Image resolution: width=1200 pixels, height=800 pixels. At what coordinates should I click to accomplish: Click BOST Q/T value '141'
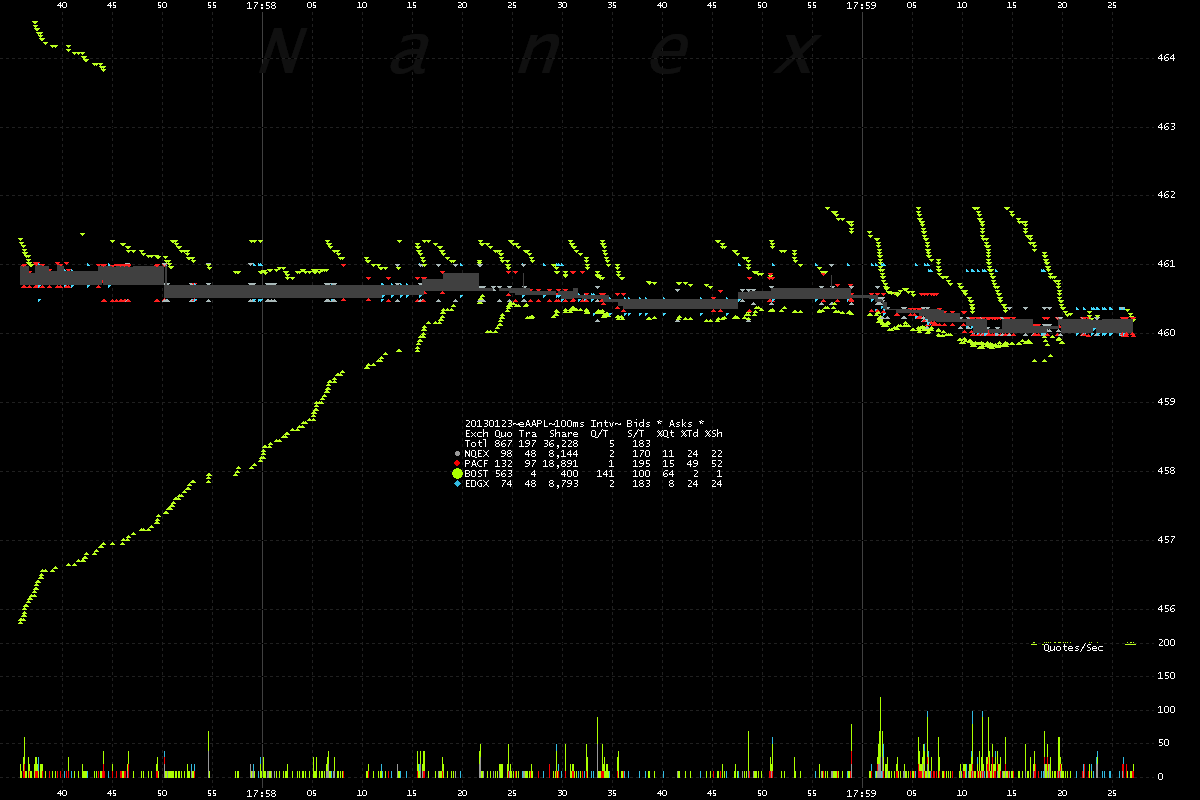[605, 473]
